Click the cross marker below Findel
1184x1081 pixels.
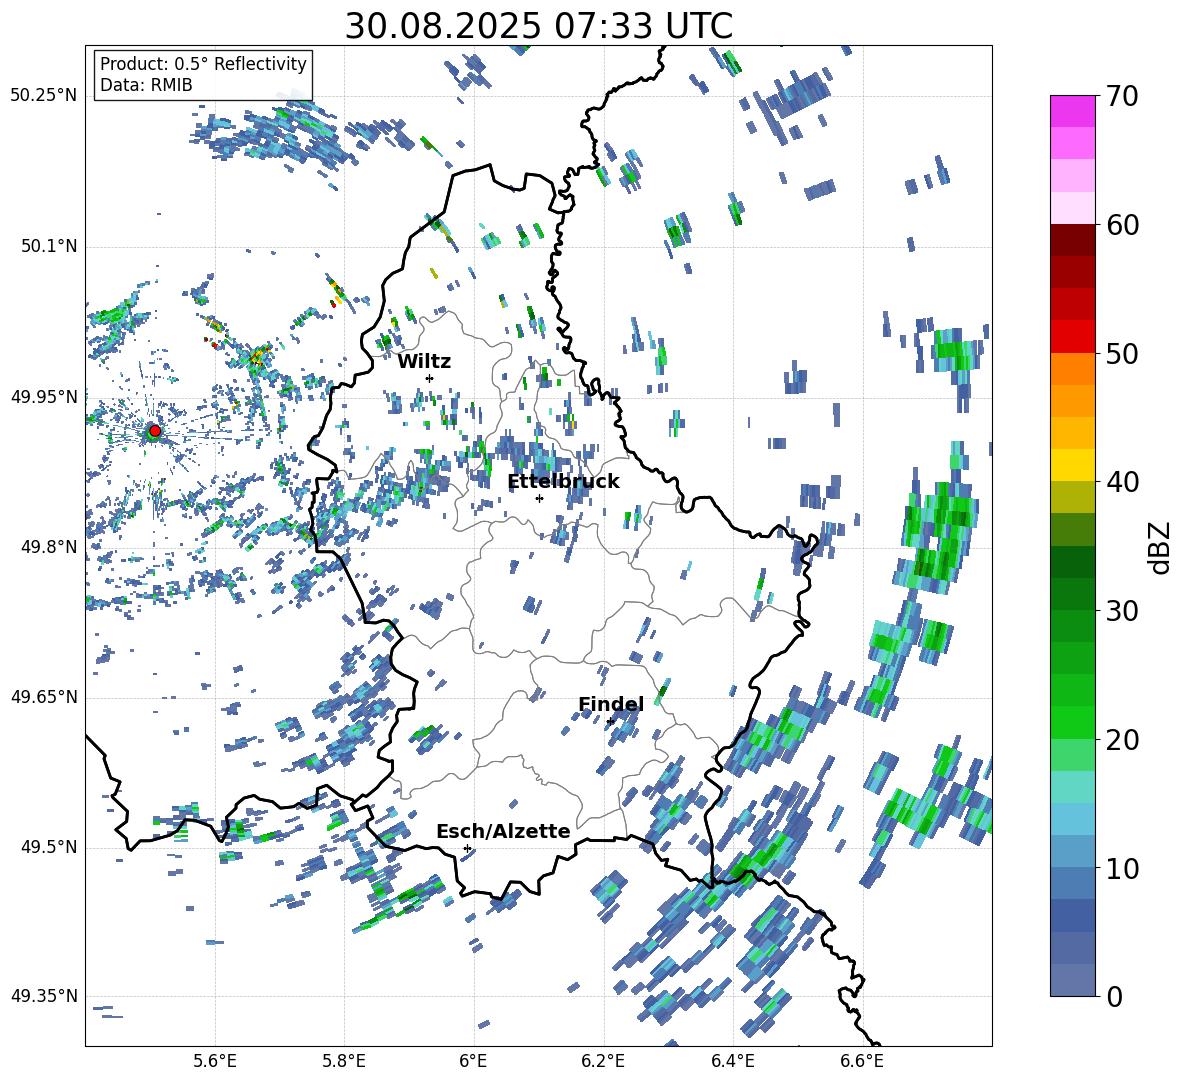(610, 722)
